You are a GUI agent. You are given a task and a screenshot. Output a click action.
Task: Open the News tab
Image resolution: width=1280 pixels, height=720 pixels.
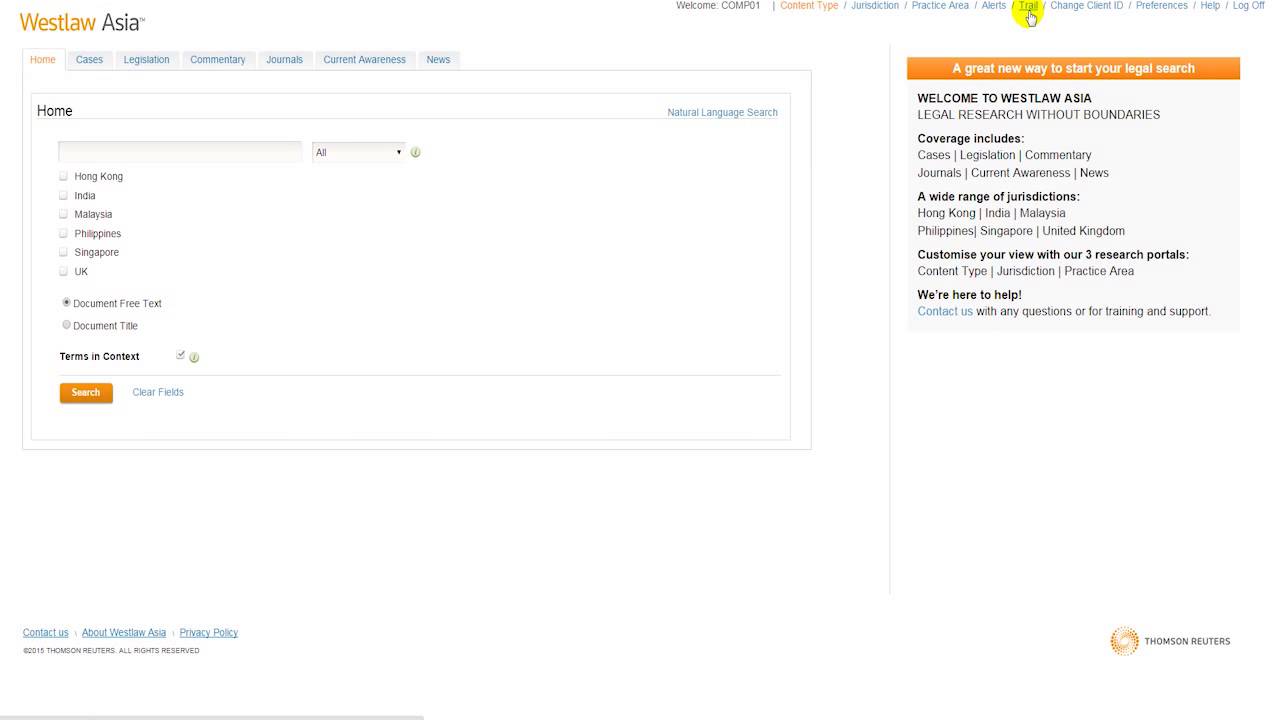pos(438,60)
